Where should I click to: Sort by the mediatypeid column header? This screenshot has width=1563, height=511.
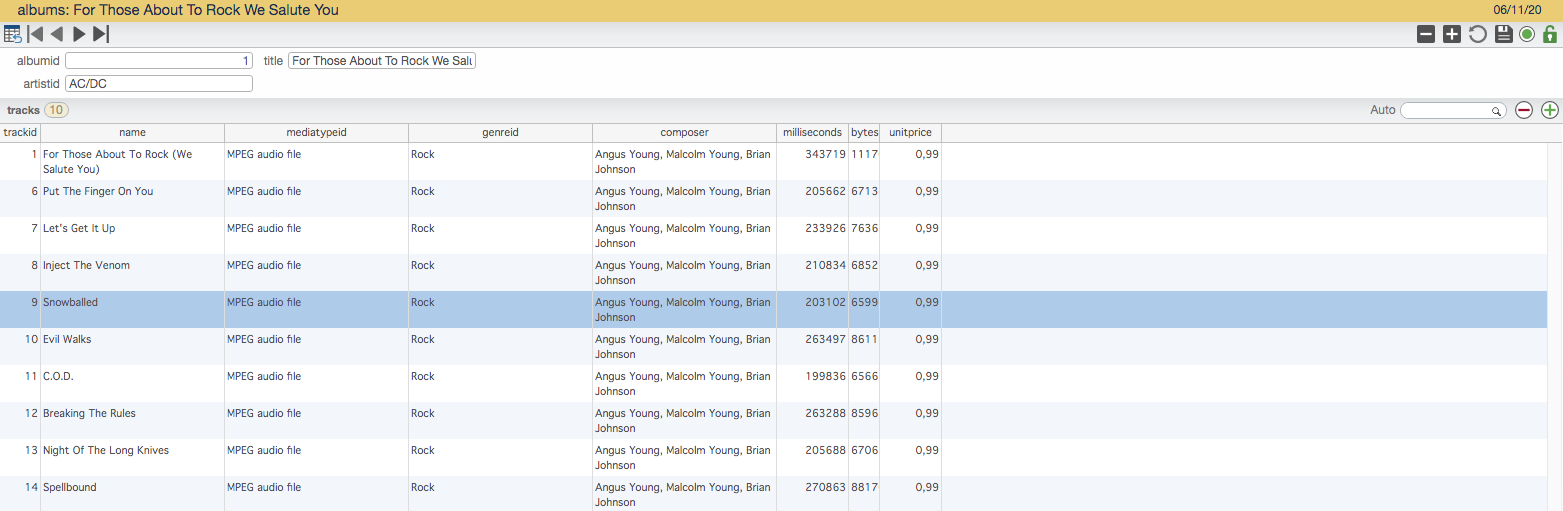click(316, 132)
